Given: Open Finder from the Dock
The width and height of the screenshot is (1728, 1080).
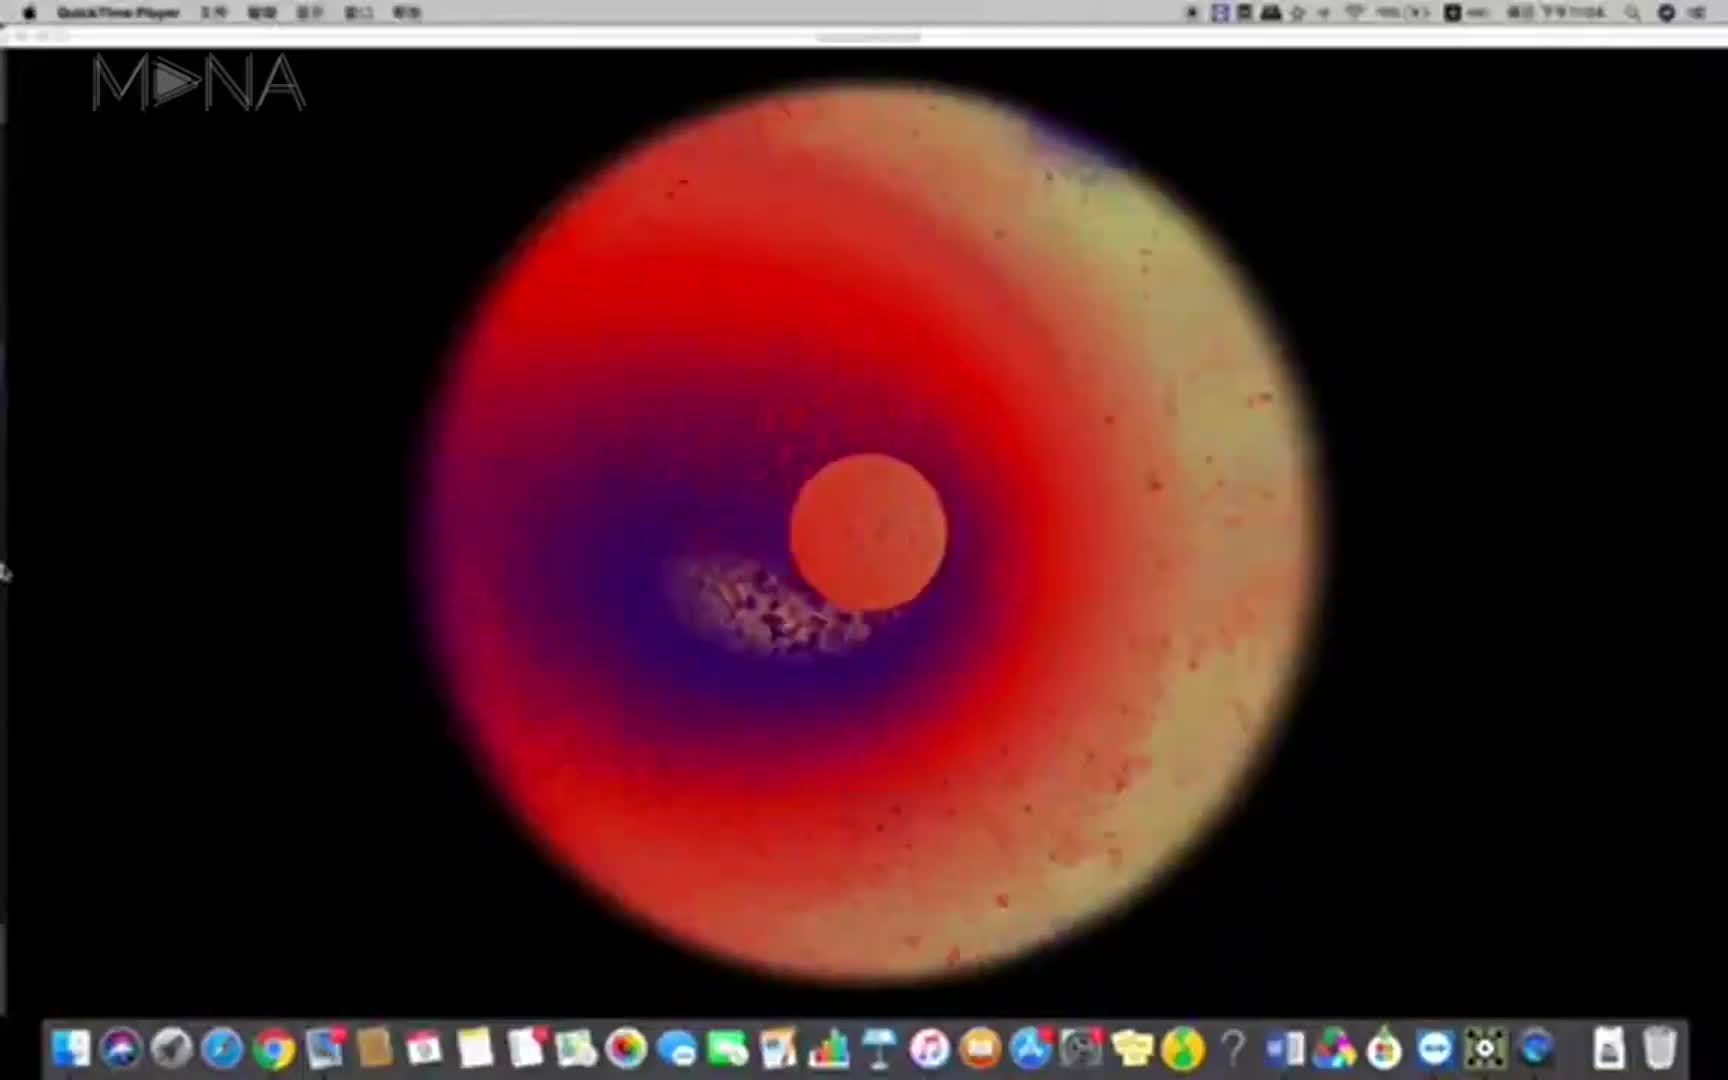Looking at the screenshot, I should coord(71,1048).
